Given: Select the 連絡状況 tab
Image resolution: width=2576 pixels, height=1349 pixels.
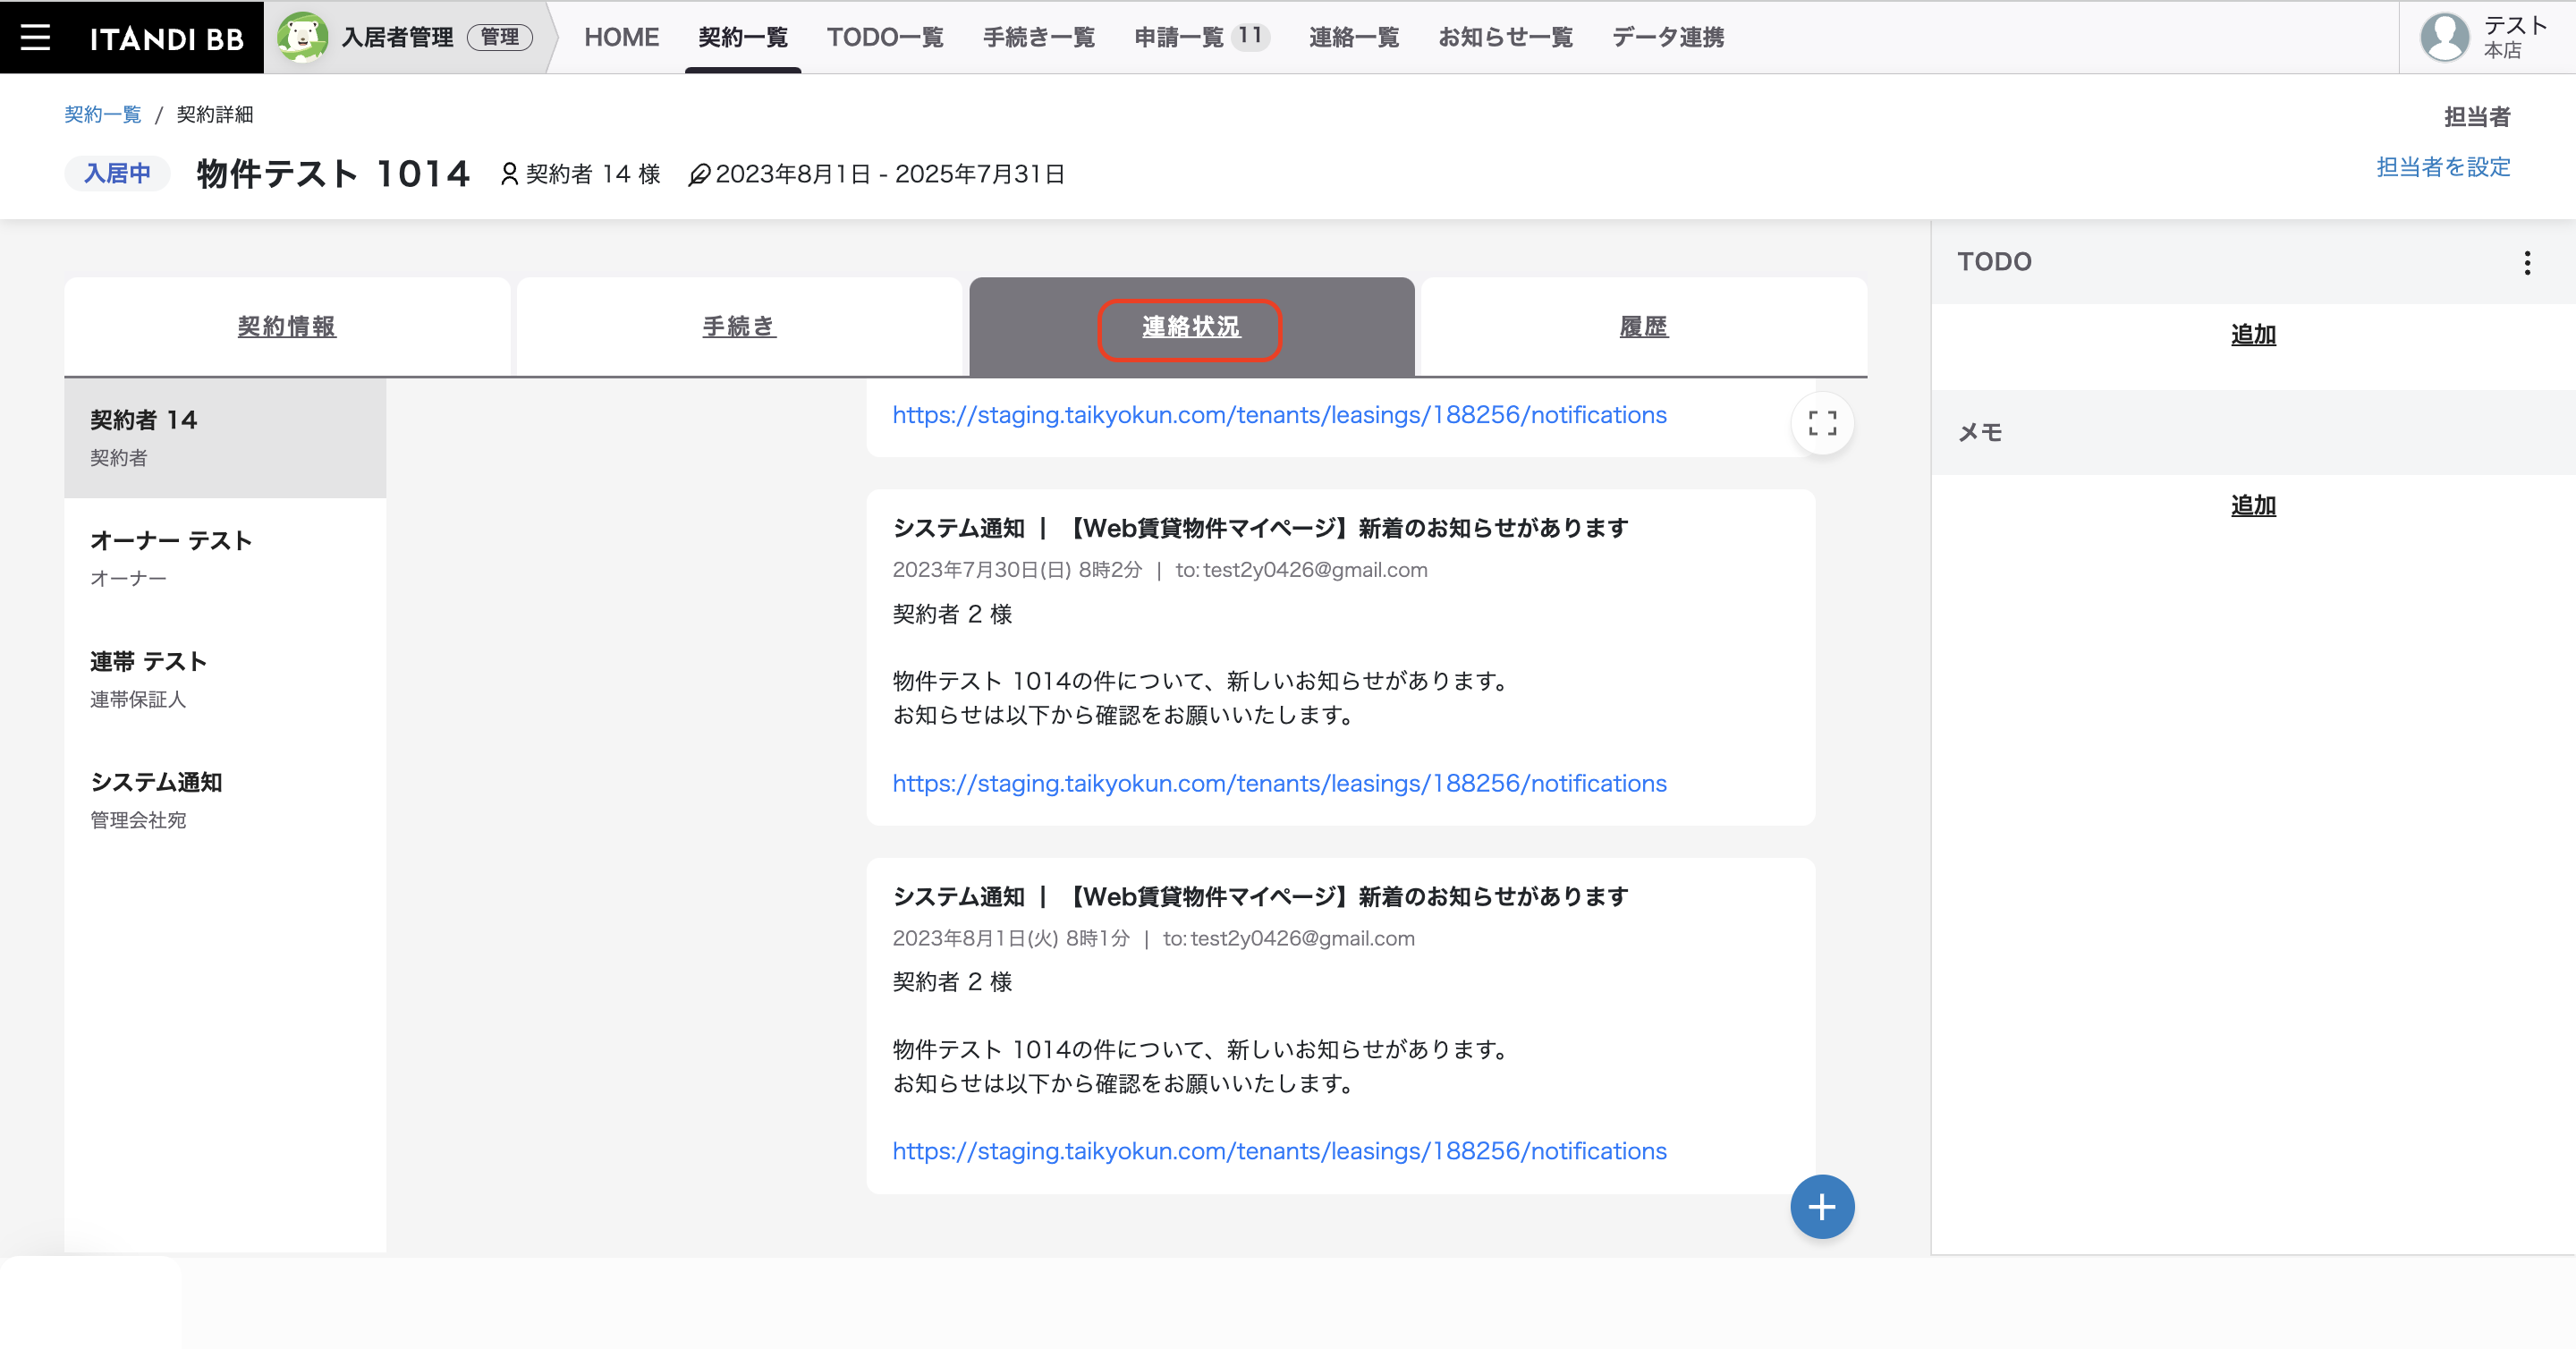Looking at the screenshot, I should [x=1191, y=327].
